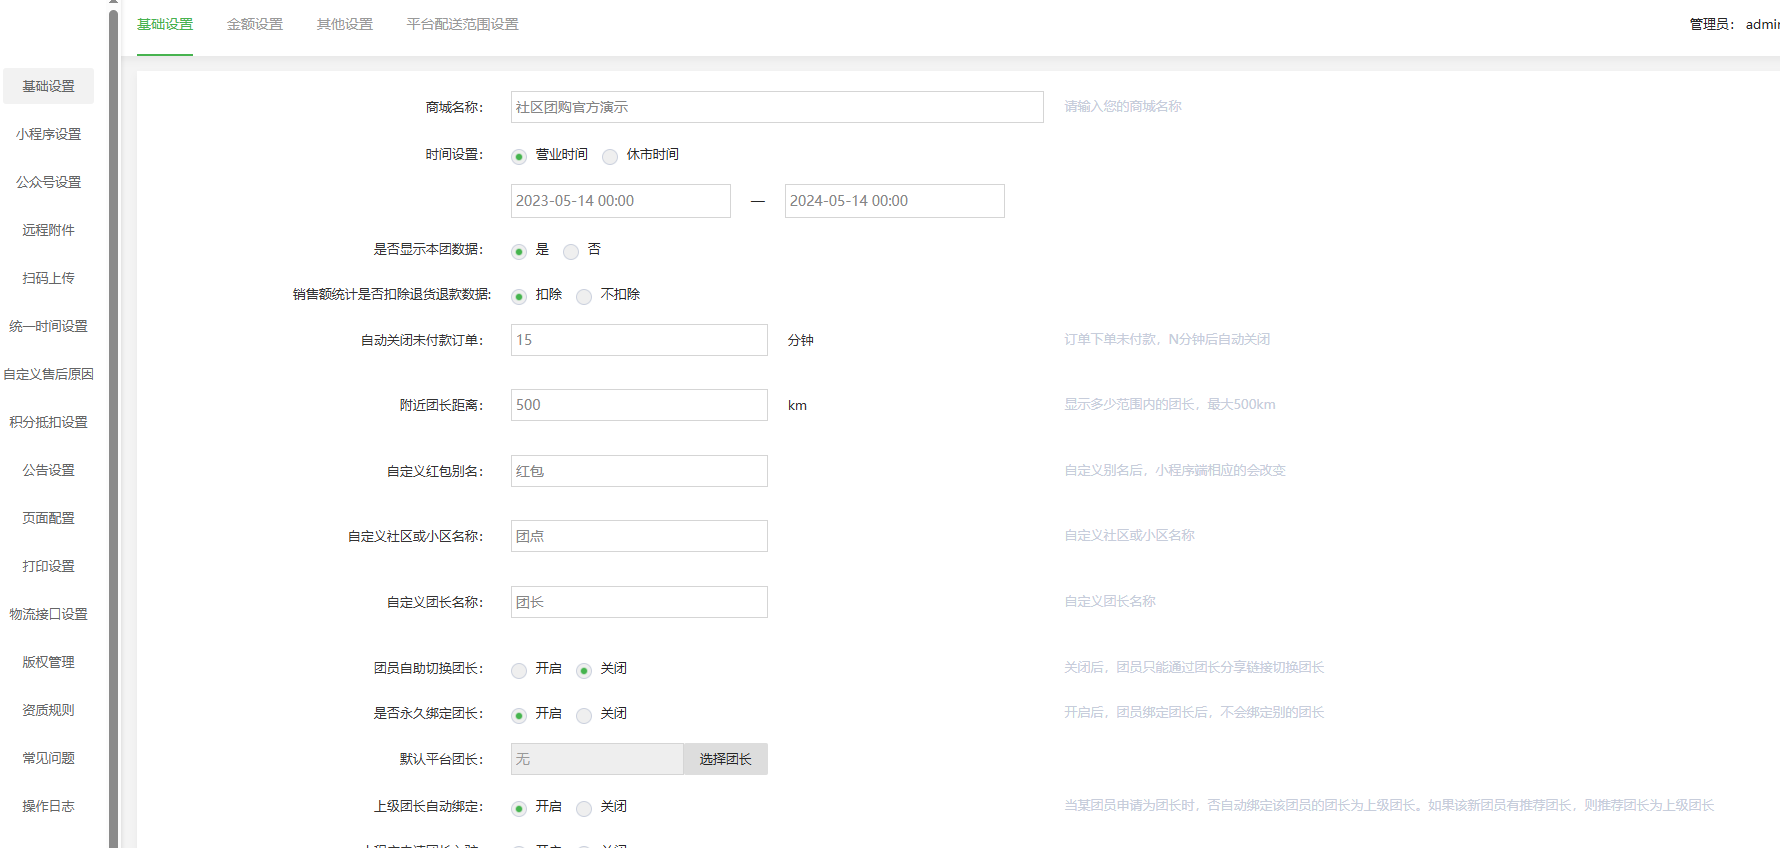Open the start date field 2023-05-14

[620, 201]
